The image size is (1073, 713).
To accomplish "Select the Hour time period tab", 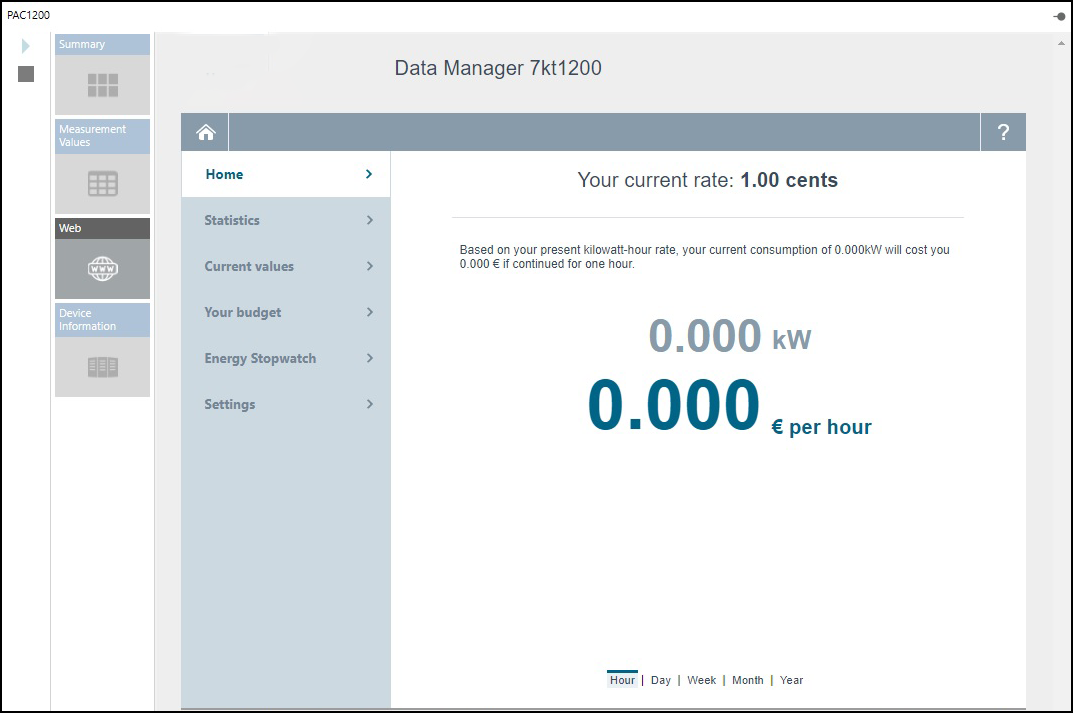I will [x=622, y=679].
